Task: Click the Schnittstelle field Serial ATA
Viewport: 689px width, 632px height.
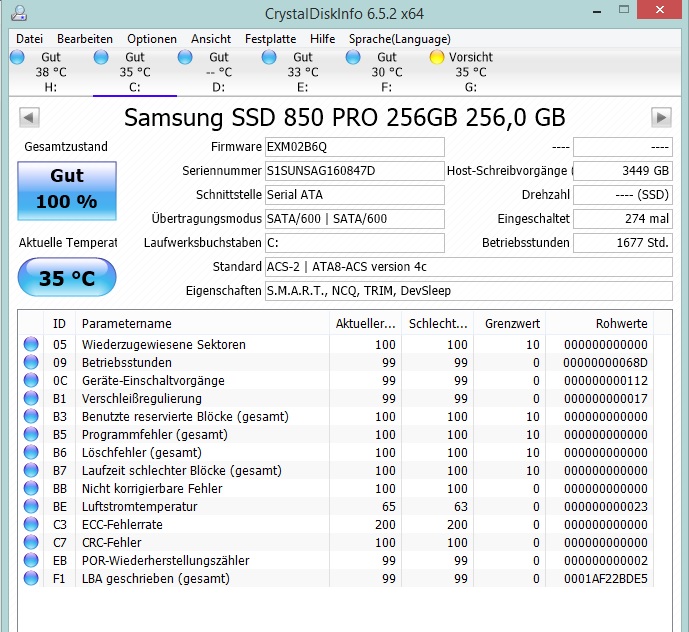Action: 355,195
